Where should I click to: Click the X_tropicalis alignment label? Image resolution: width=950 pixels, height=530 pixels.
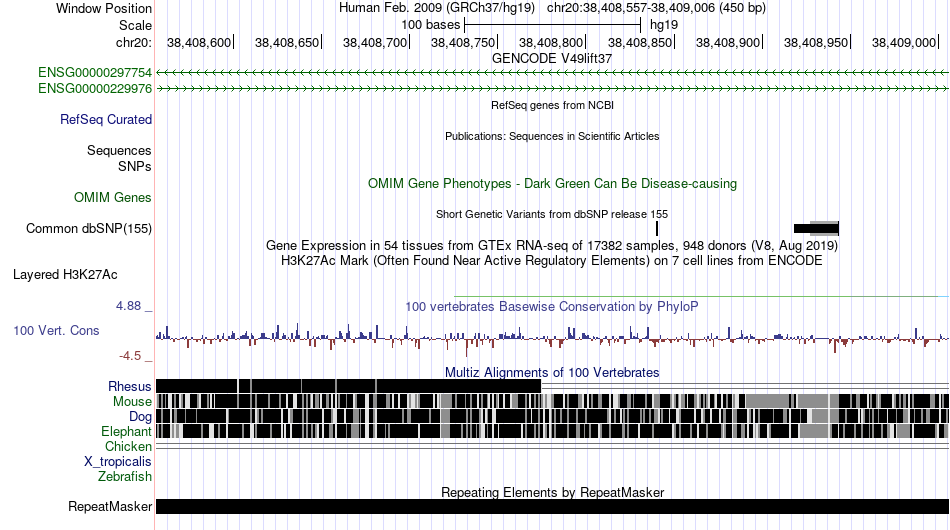pyautogui.click(x=118, y=462)
